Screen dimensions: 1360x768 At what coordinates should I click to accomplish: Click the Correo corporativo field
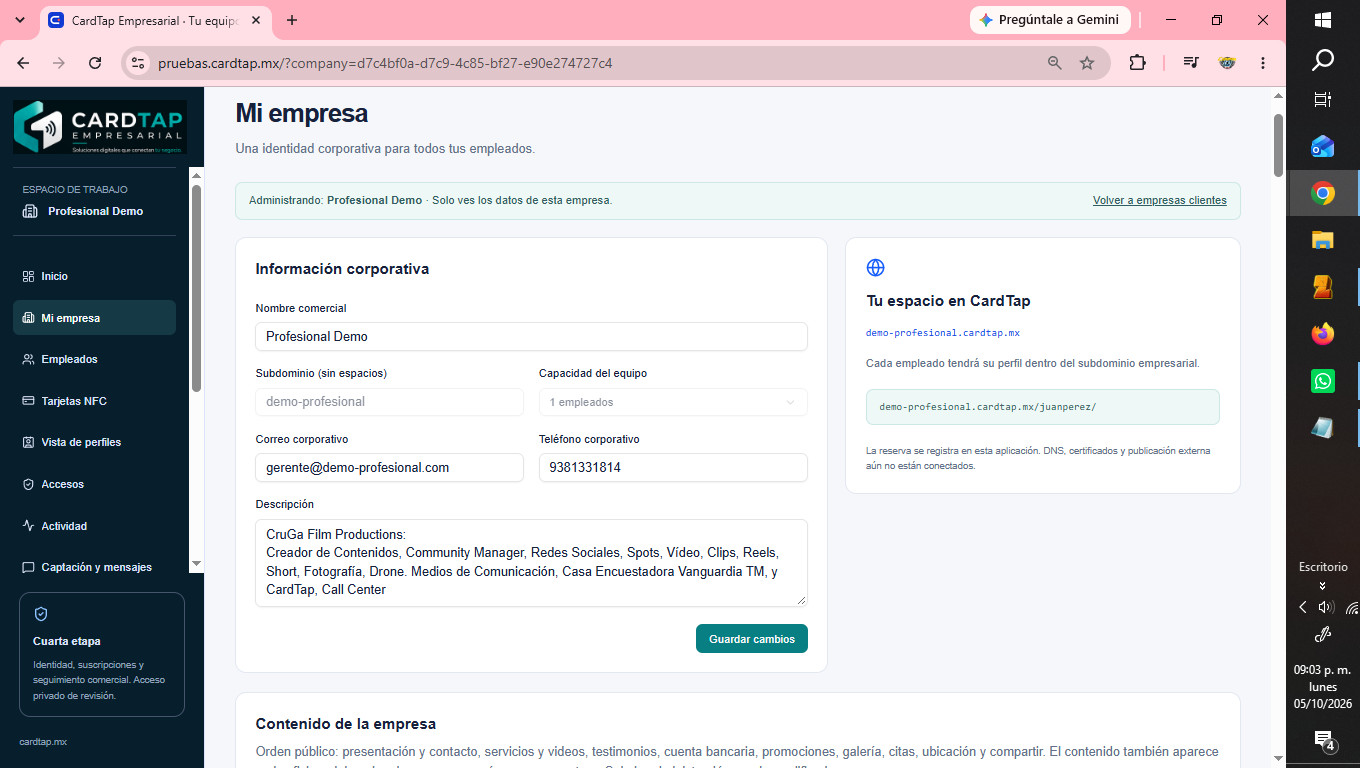coord(389,467)
